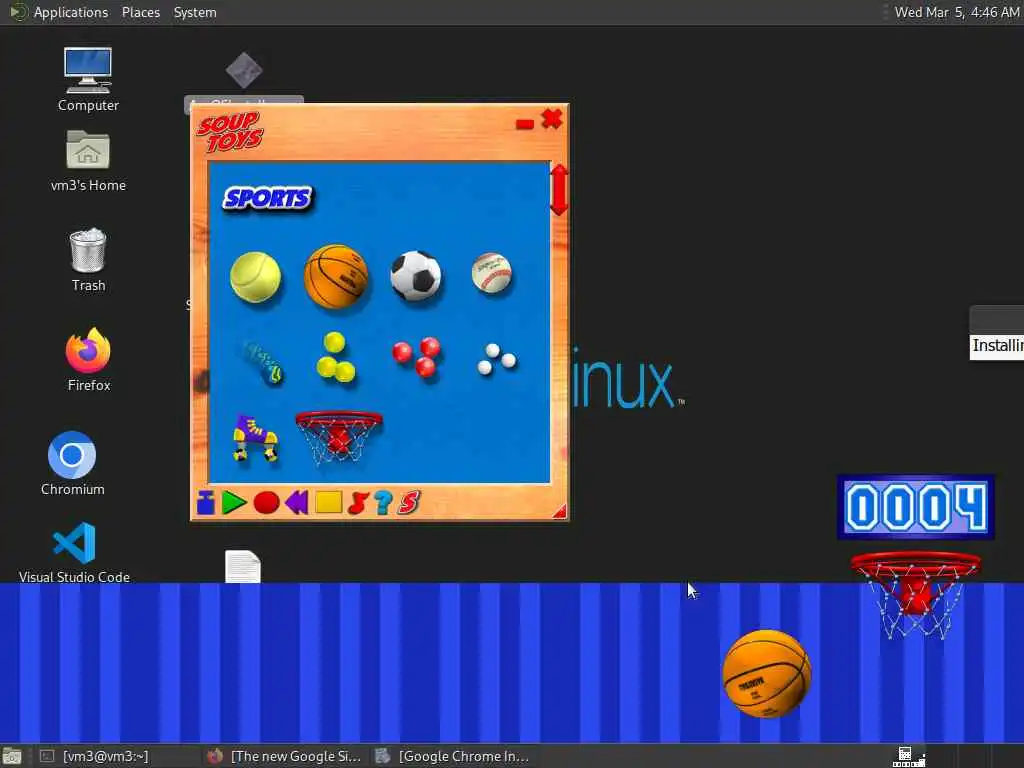Pick the three red balls toy
The image size is (1024, 768).
pos(417,357)
